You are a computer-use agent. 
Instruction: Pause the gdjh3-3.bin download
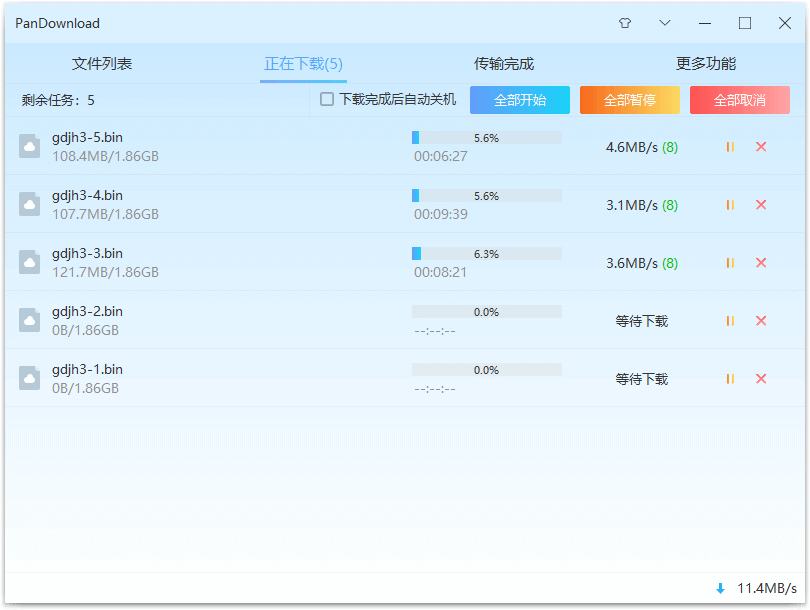(730, 263)
